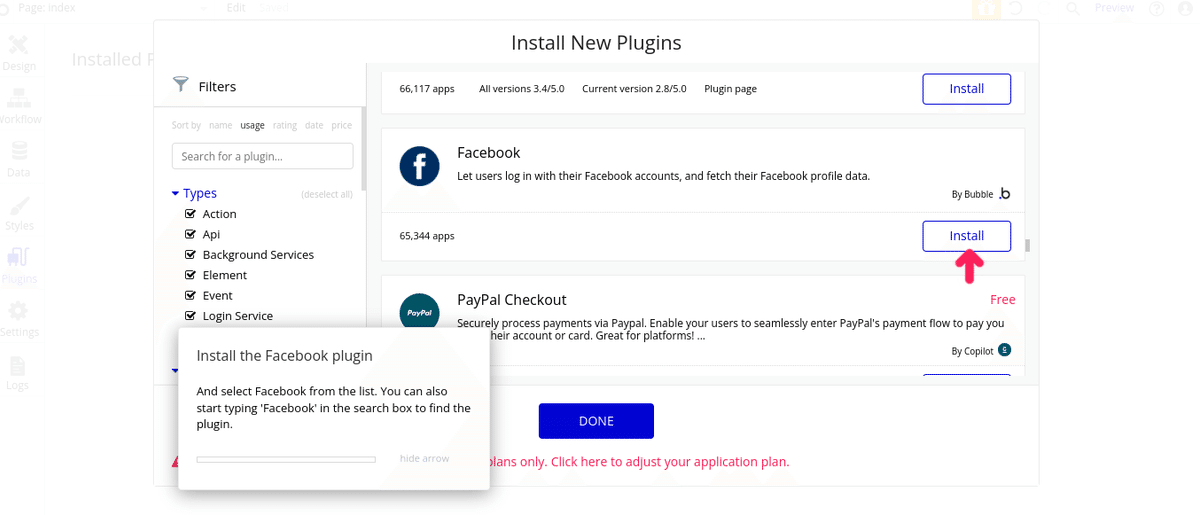Open the Data tab icon
1200x515 pixels.
pos(18,151)
